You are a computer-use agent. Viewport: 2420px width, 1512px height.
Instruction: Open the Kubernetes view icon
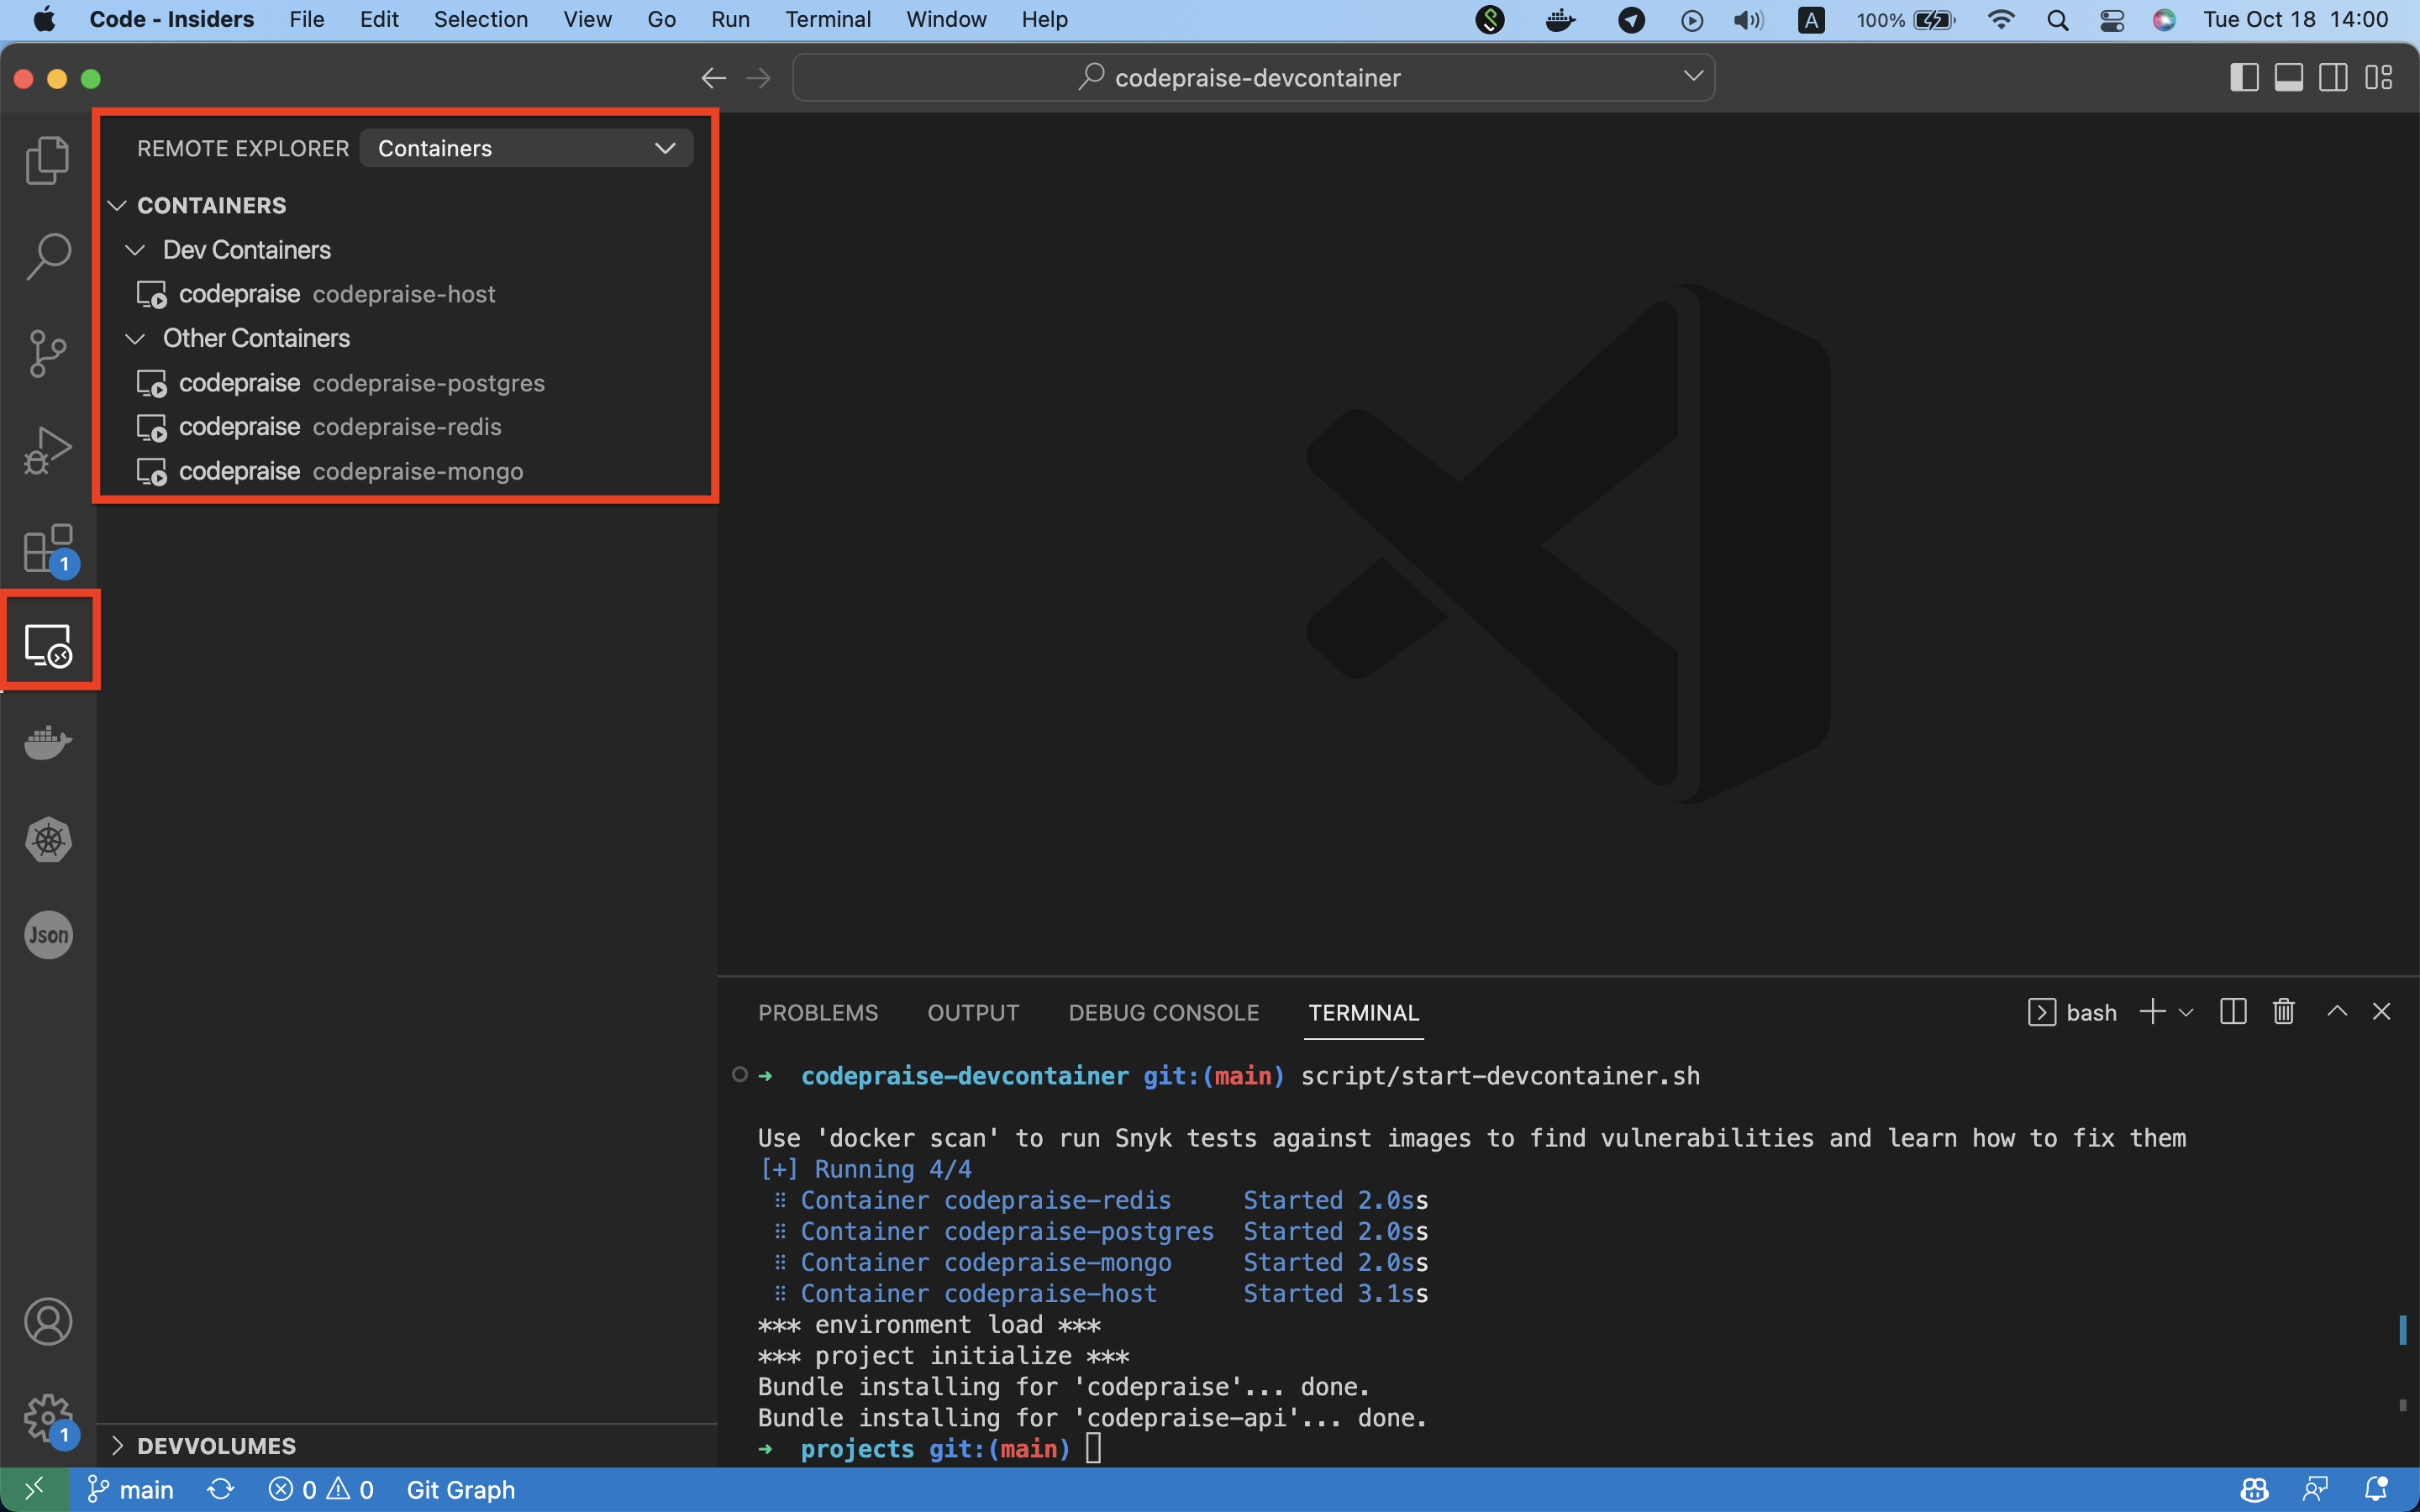(x=47, y=839)
